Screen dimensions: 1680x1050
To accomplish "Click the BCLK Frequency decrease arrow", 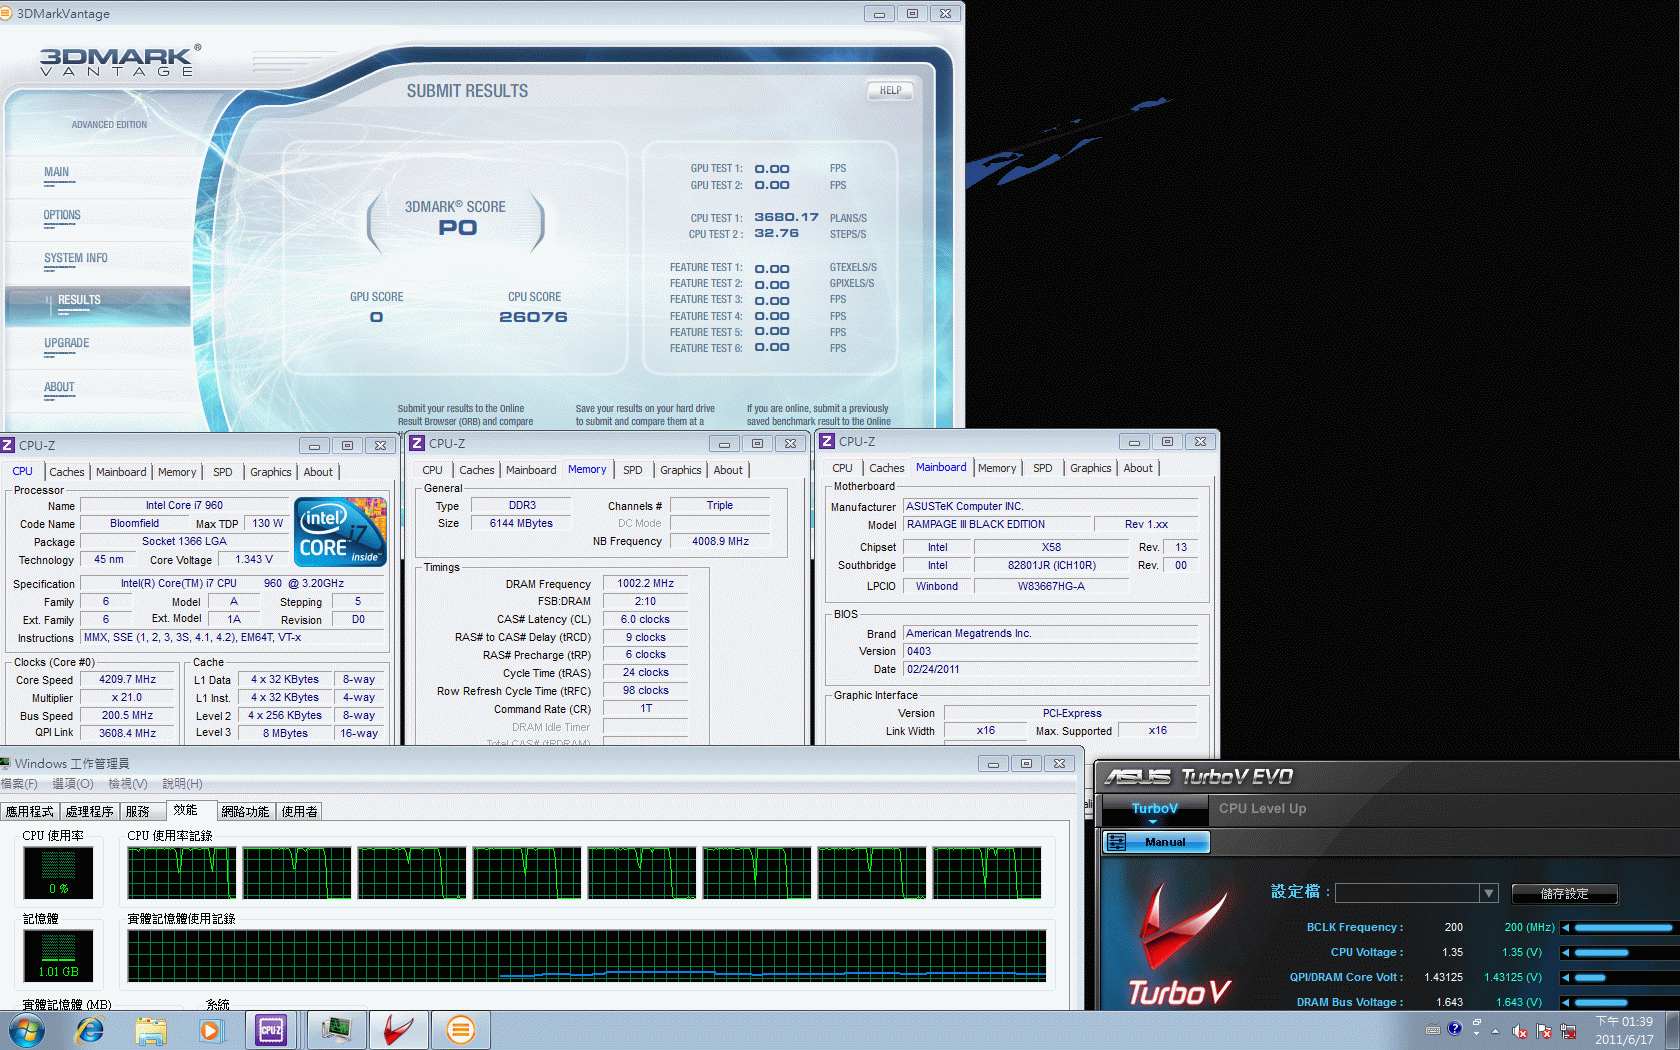I will (x=1566, y=928).
